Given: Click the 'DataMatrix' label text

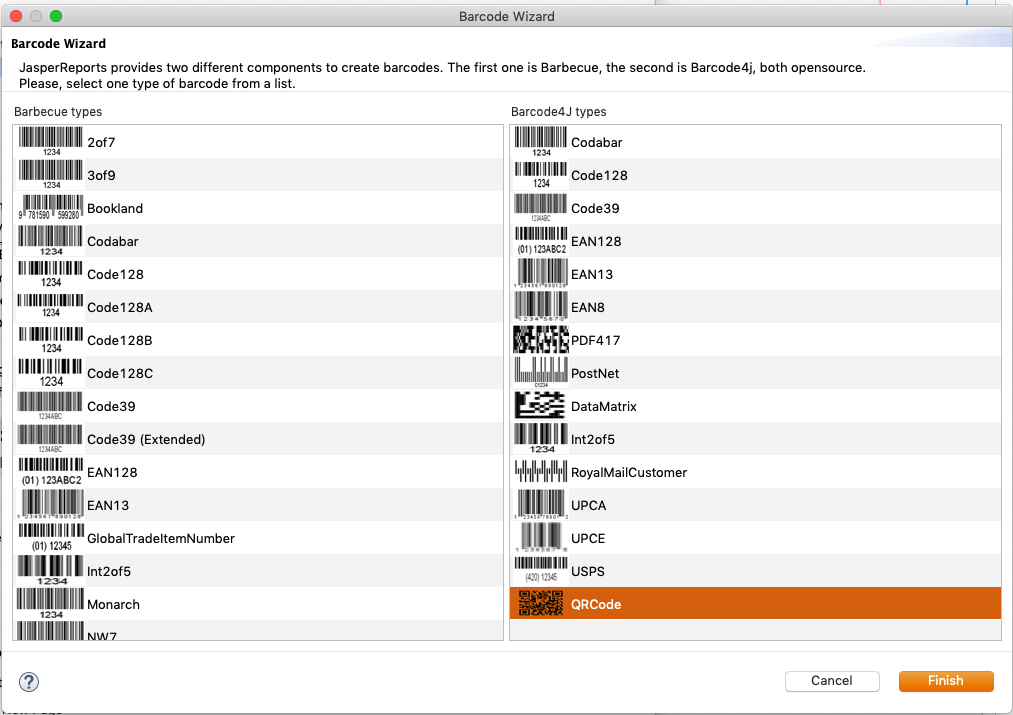Looking at the screenshot, I should (x=604, y=406).
